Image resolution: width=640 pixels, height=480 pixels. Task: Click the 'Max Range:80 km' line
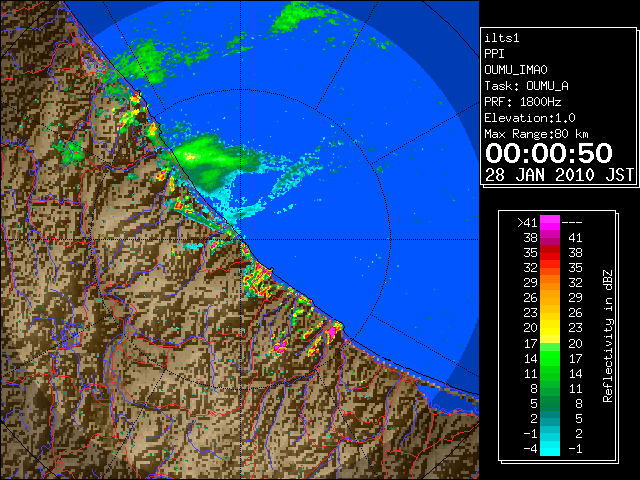click(x=536, y=134)
